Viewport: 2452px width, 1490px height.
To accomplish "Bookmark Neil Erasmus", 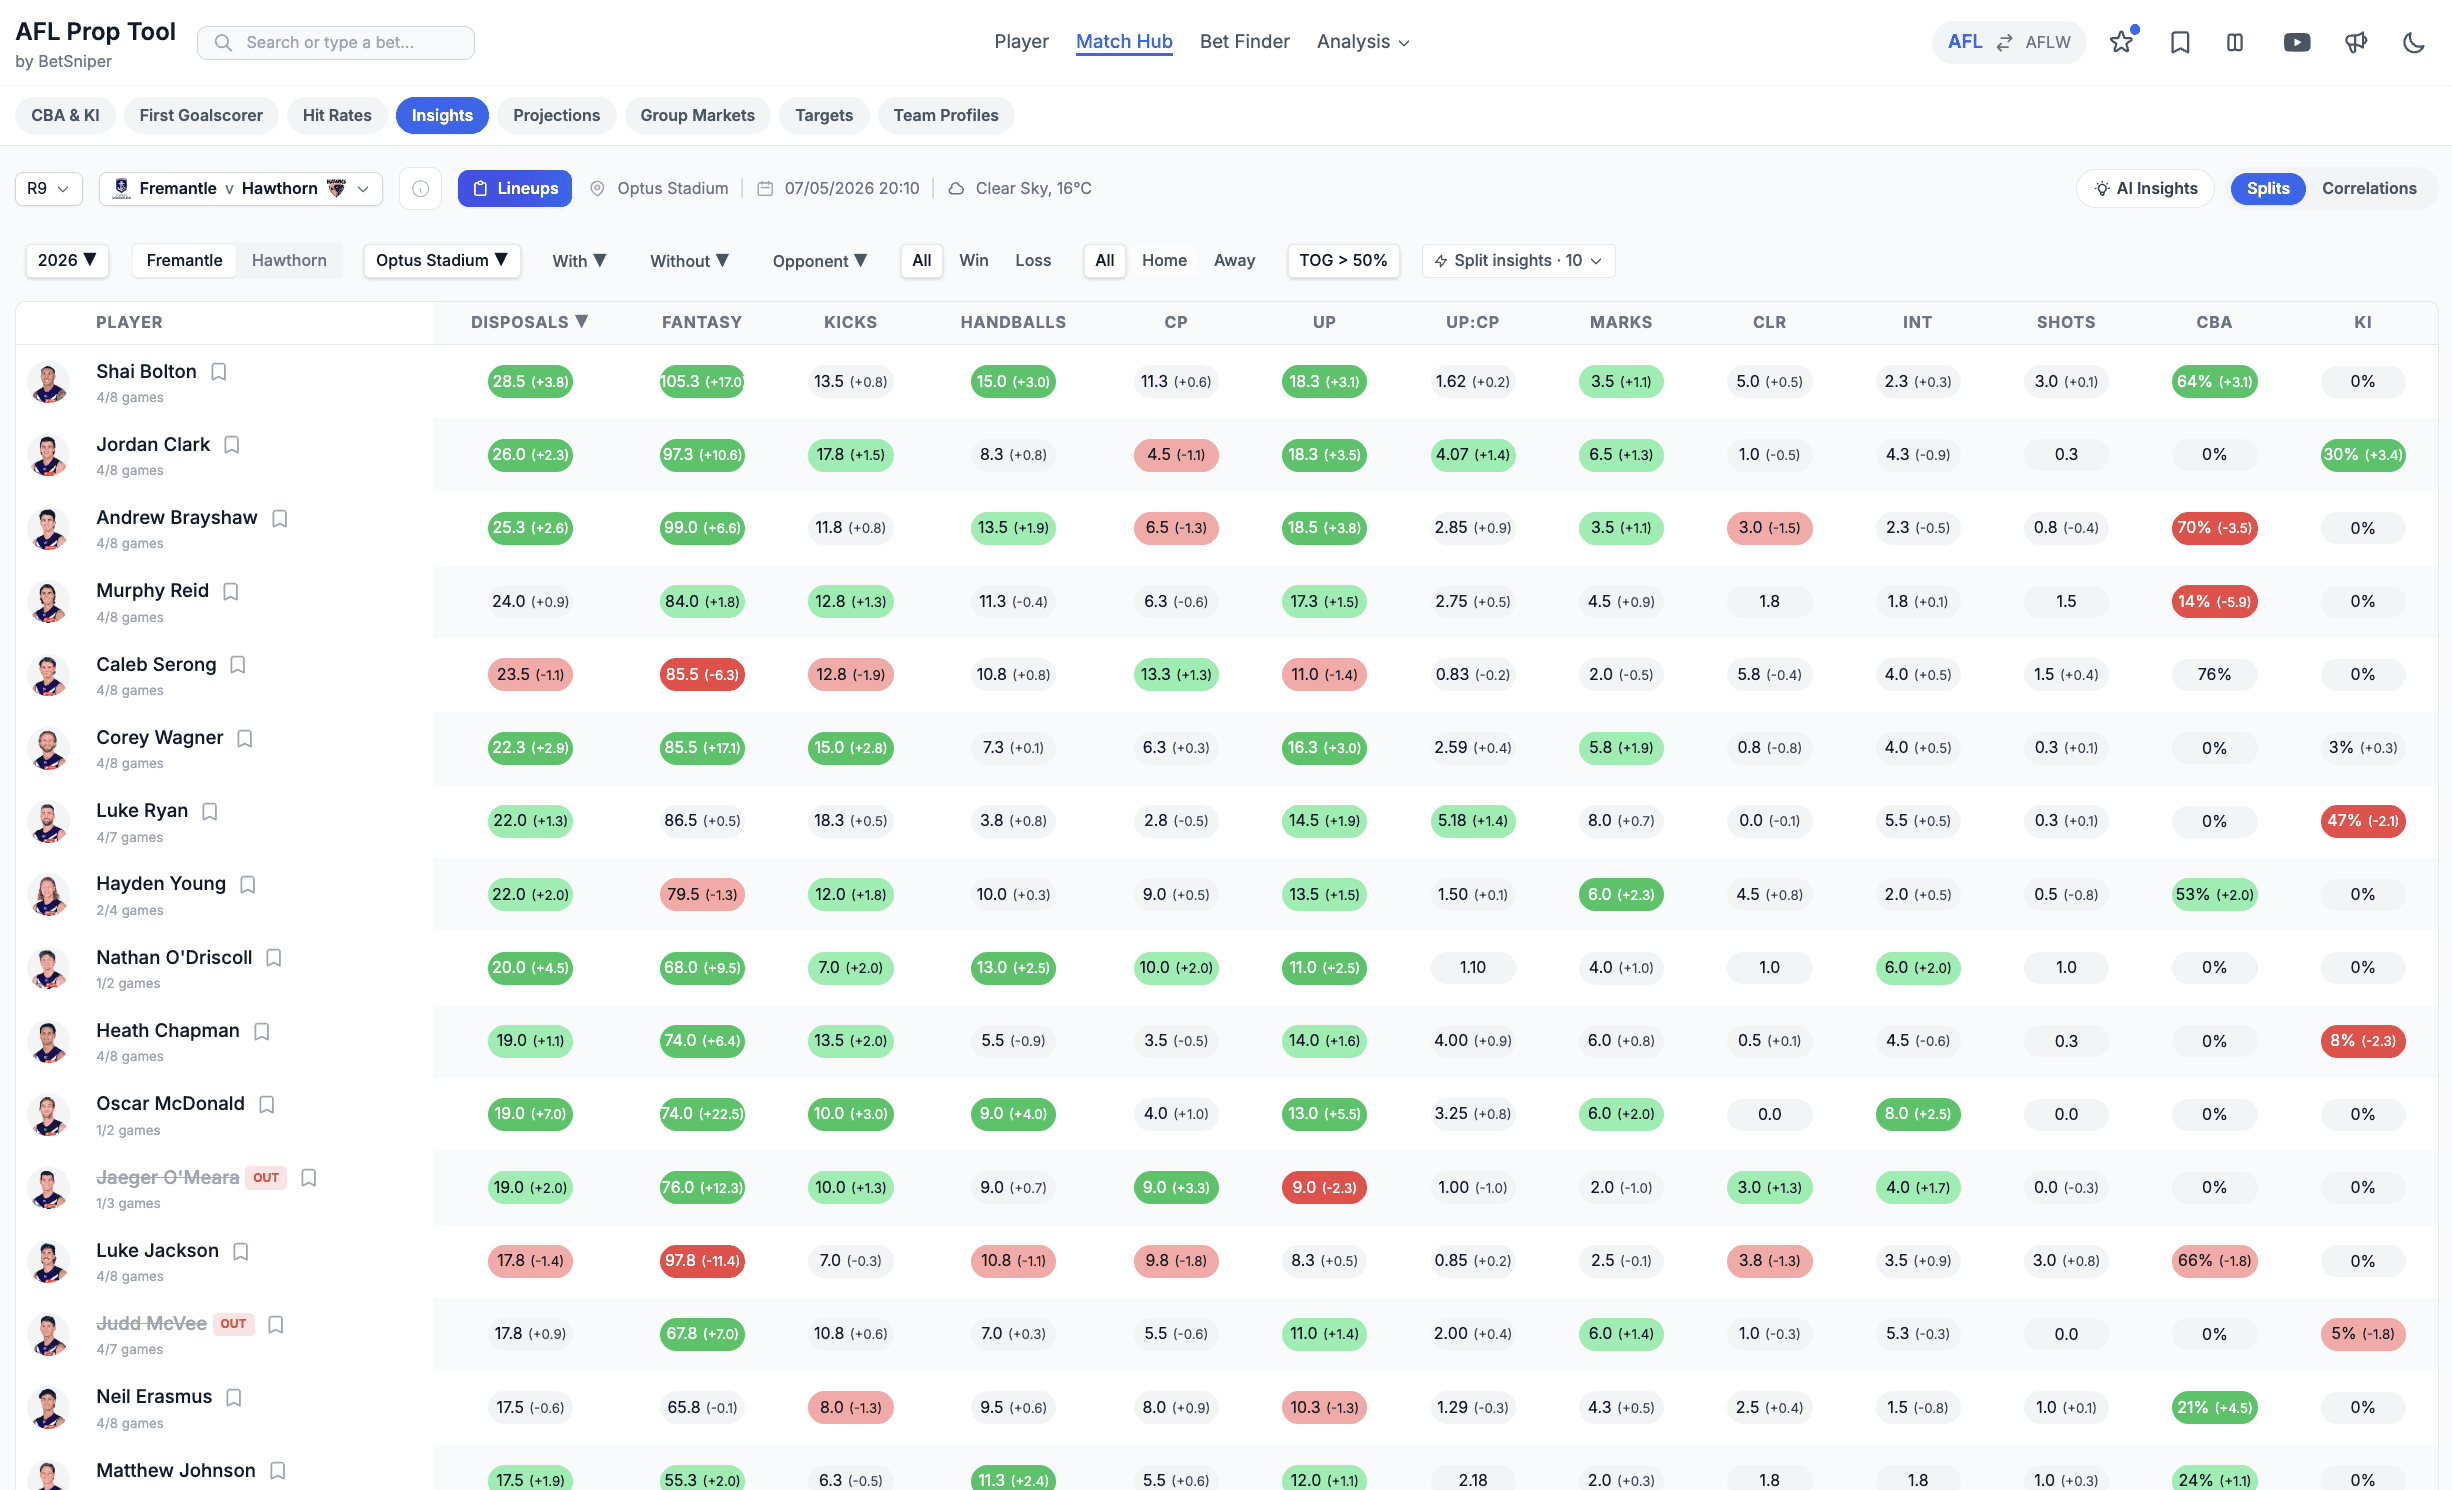I will [234, 1397].
